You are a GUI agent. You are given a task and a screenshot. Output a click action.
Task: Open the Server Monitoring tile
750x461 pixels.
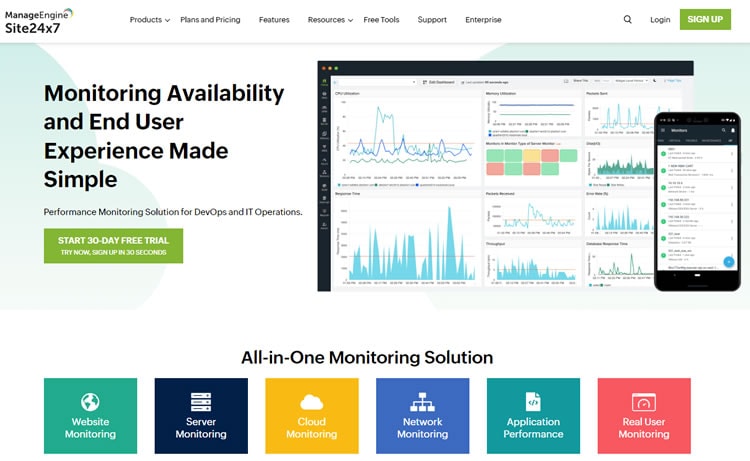201,416
